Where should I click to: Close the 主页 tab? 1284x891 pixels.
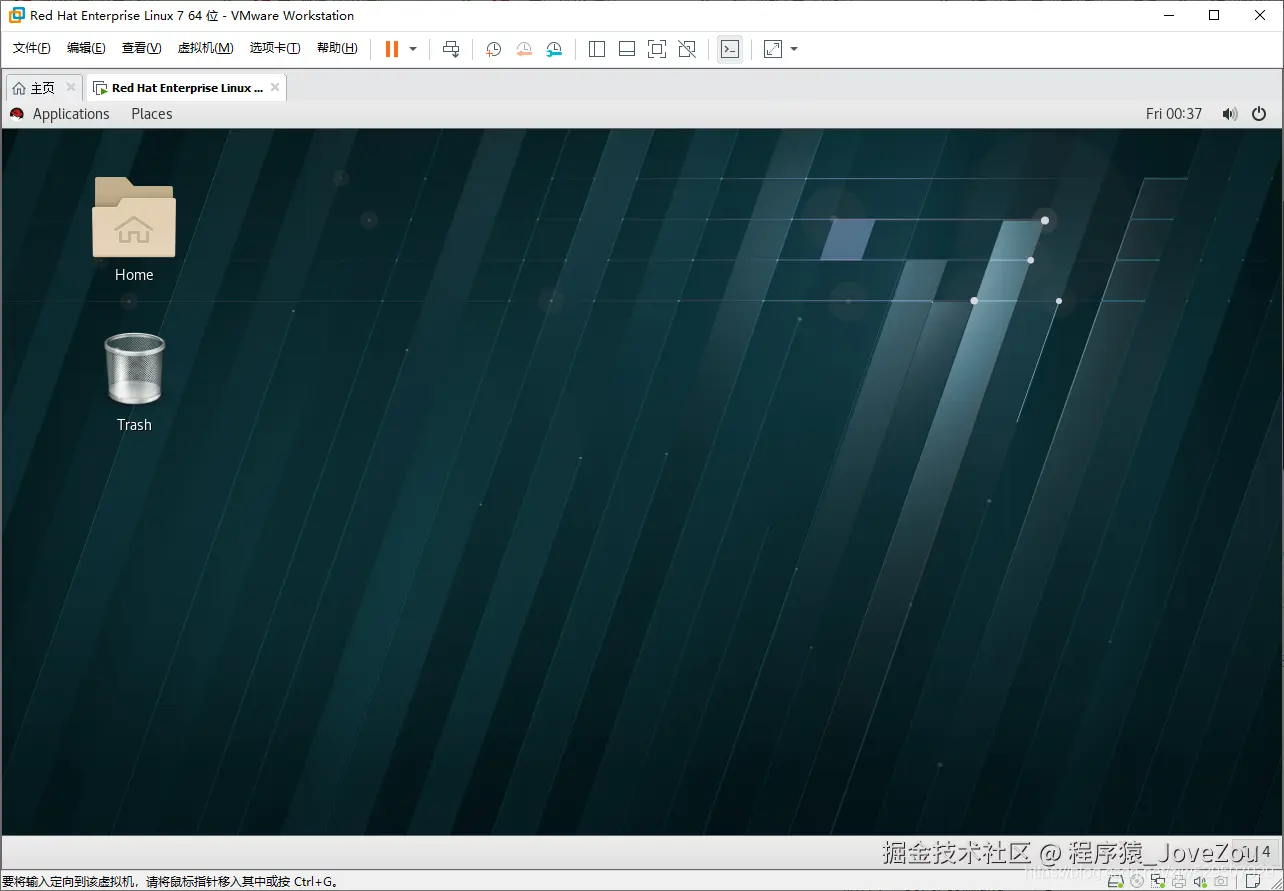pos(70,87)
